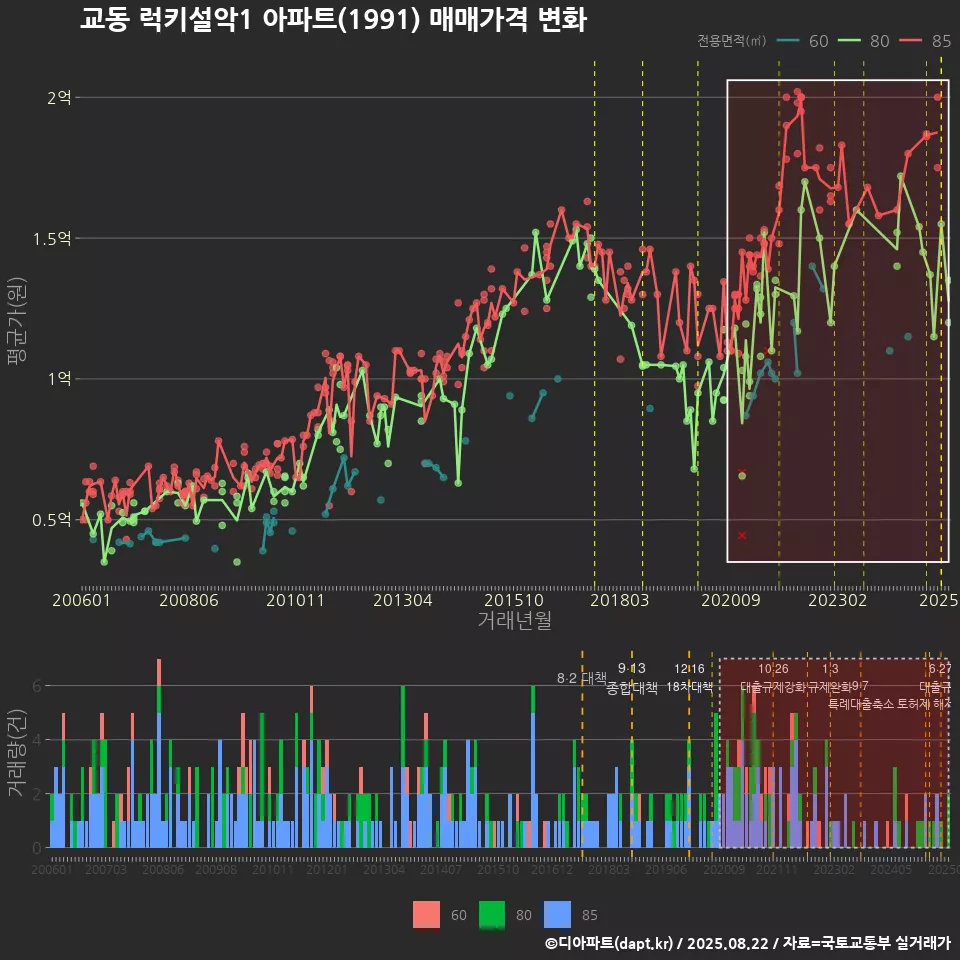Click the 200601 price chart x-axis label
Image resolution: width=960 pixels, height=960 pixels.
(x=81, y=600)
